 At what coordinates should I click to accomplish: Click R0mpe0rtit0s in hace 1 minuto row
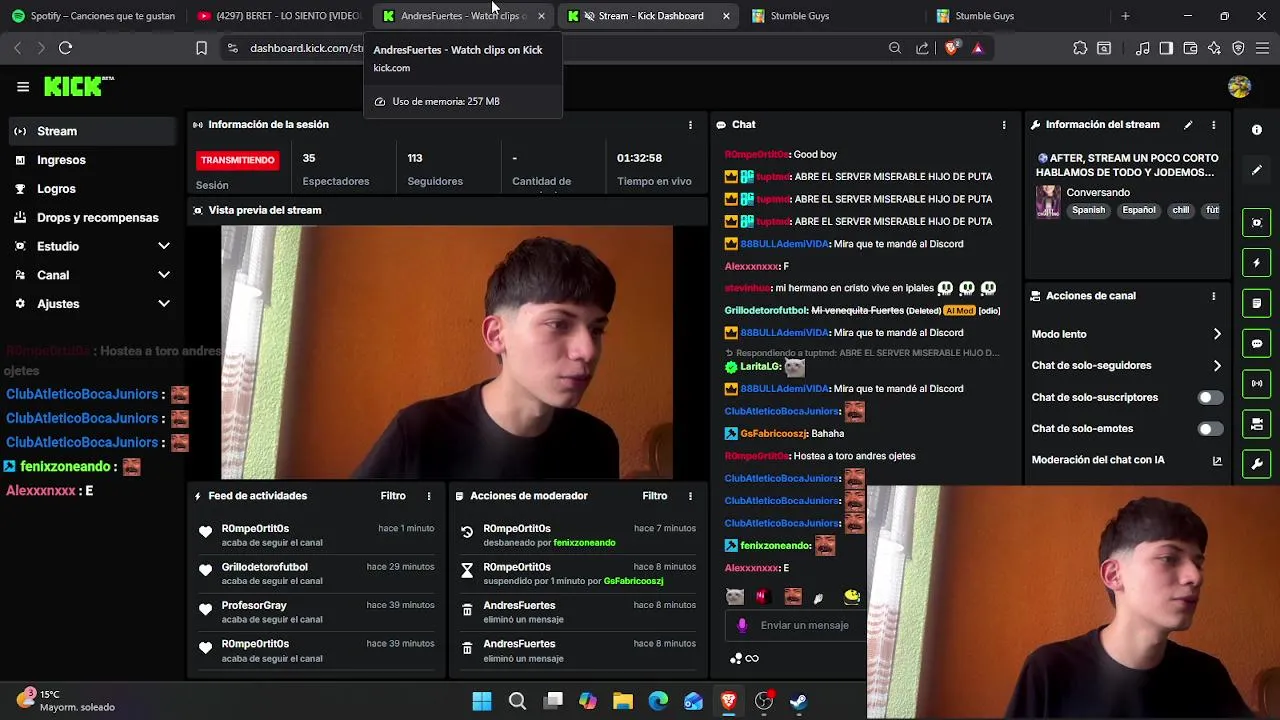(x=255, y=528)
